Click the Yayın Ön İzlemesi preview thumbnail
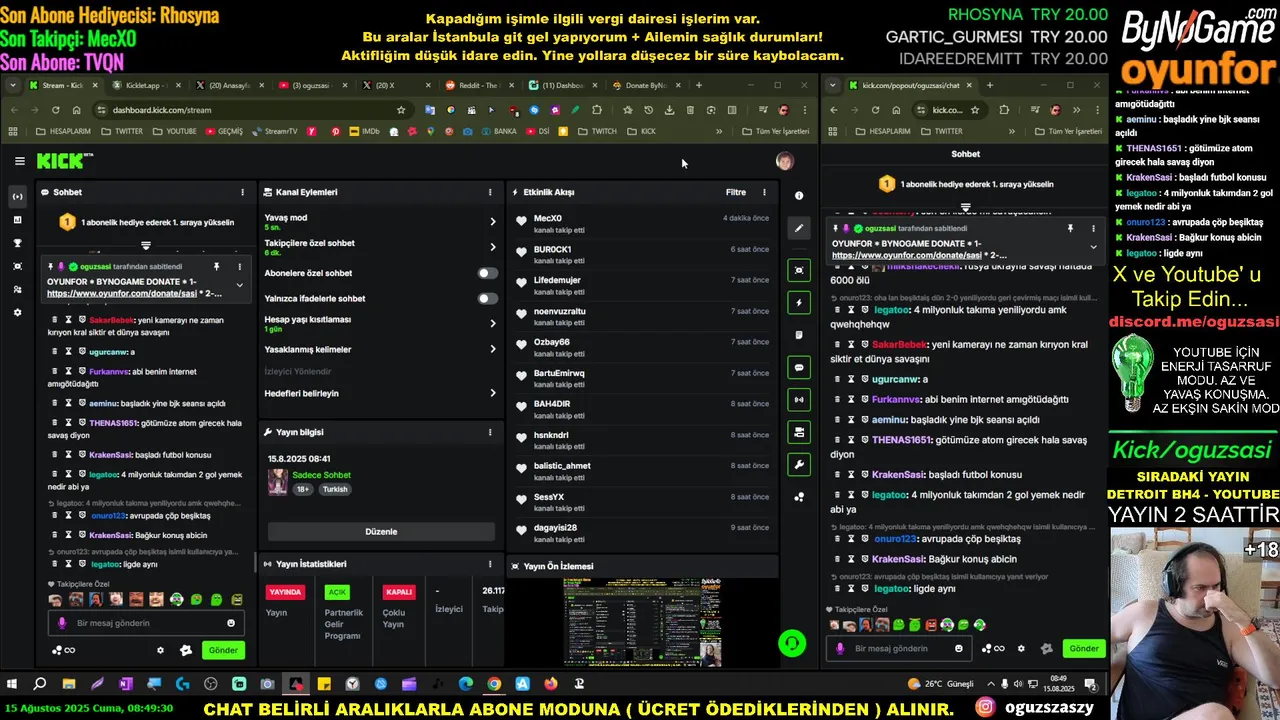This screenshot has width=1280, height=720. tap(642, 621)
